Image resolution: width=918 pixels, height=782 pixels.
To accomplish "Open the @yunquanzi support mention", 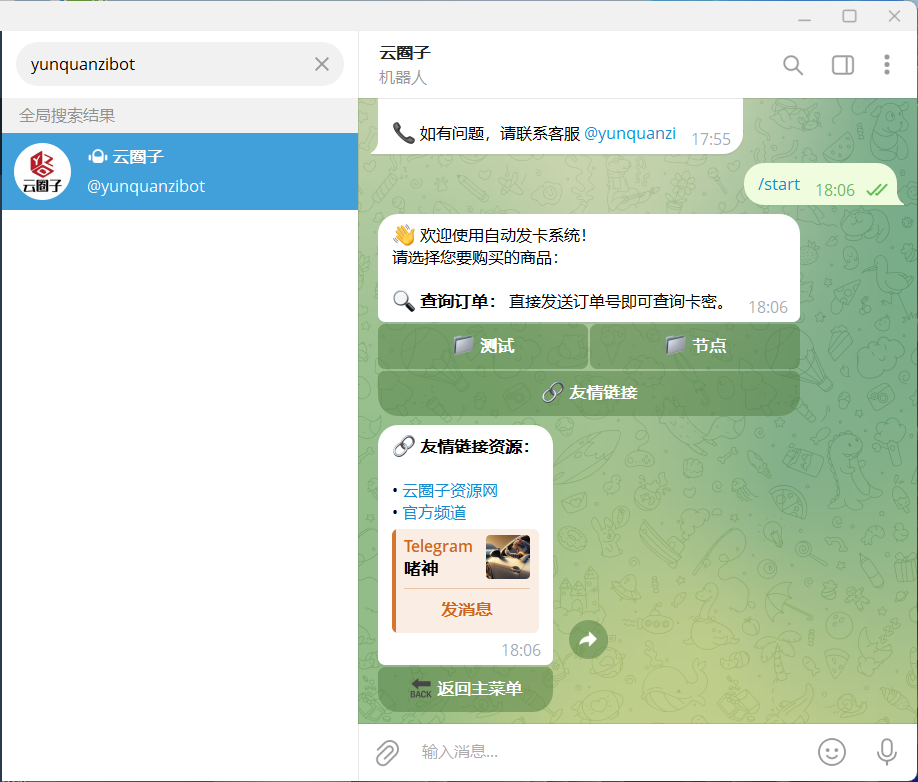I will point(631,132).
